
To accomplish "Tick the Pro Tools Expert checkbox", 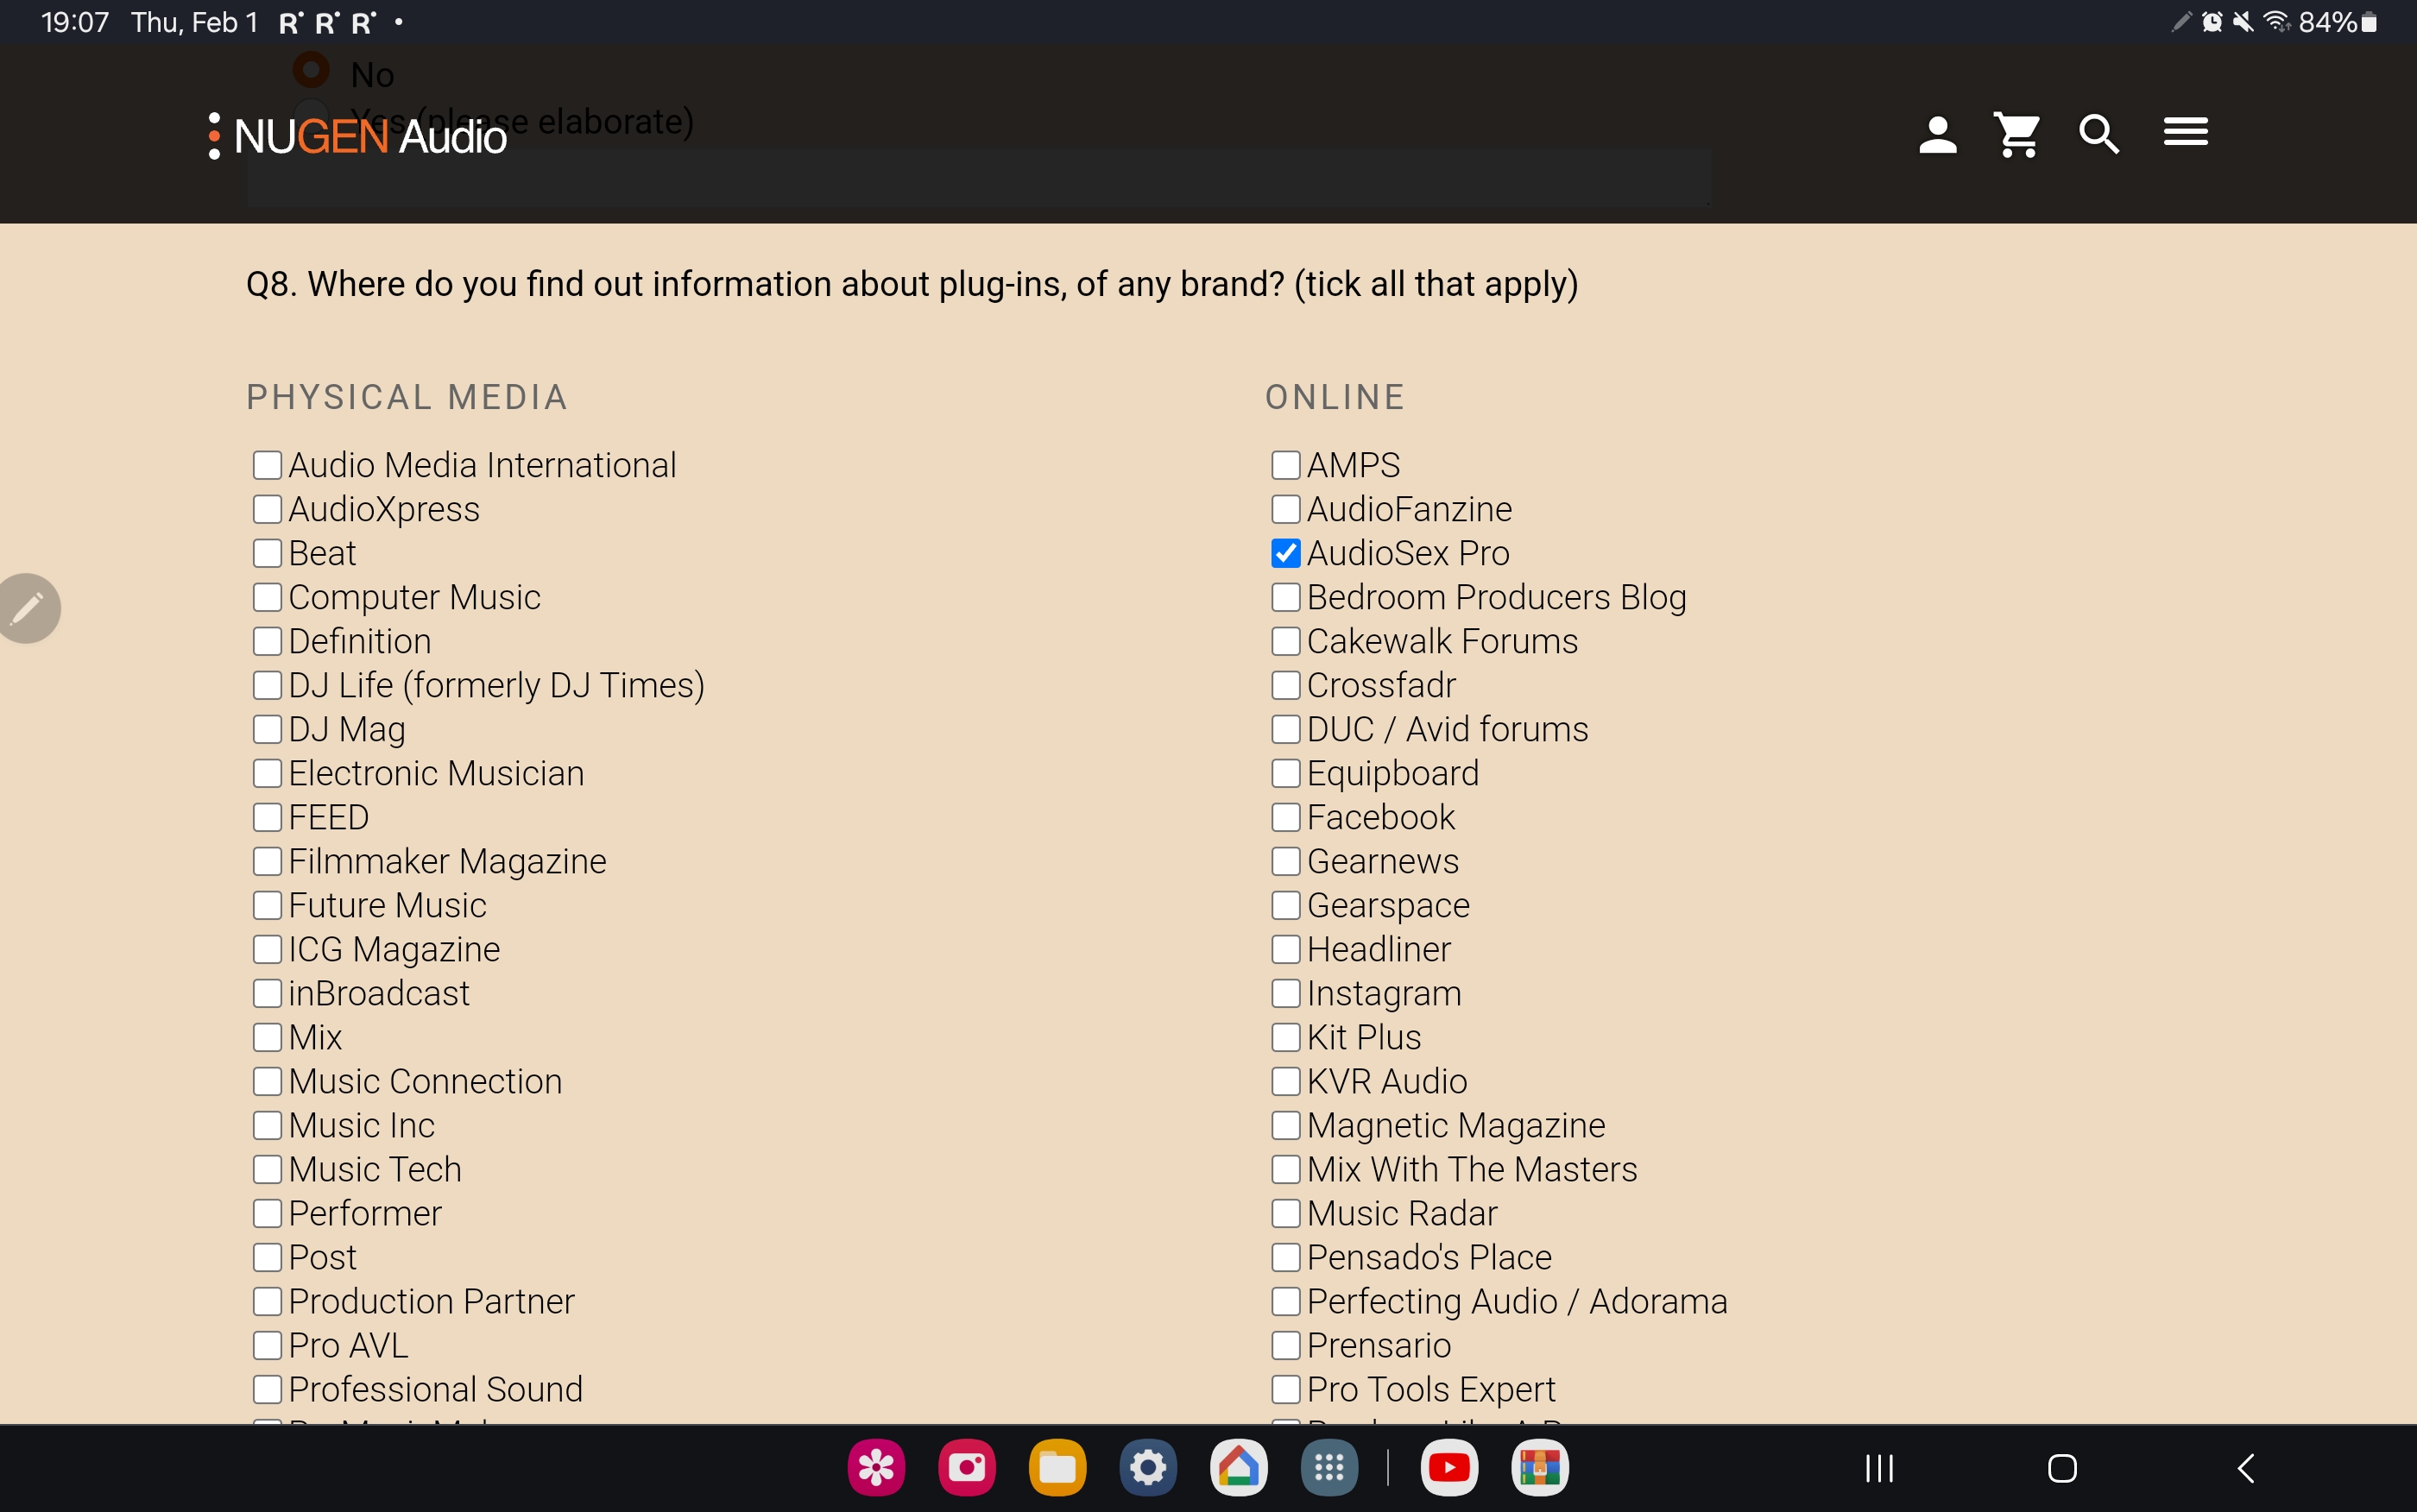I will coord(1286,1389).
